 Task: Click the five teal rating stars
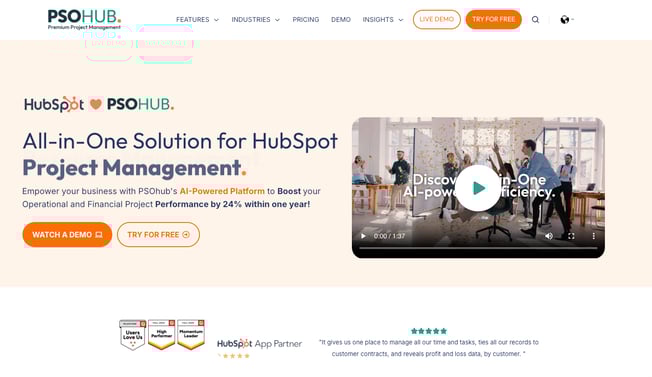(429, 331)
